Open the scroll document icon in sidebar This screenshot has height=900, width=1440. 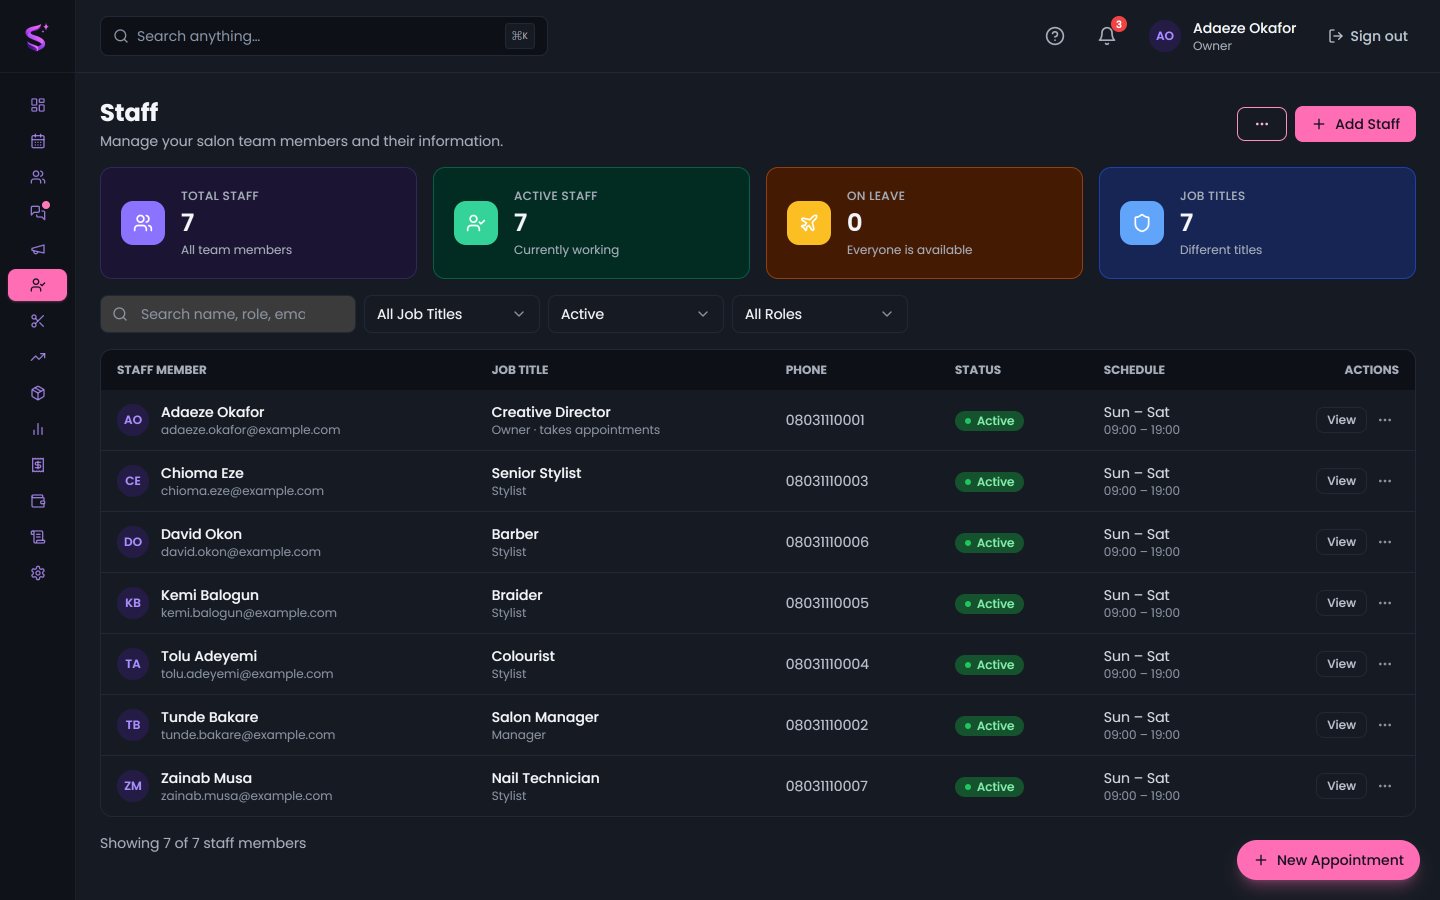coord(38,537)
